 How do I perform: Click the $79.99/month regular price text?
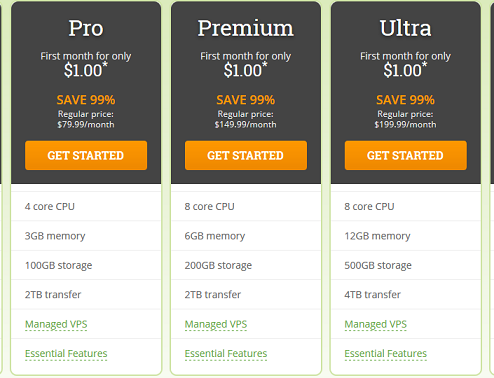pos(86,125)
